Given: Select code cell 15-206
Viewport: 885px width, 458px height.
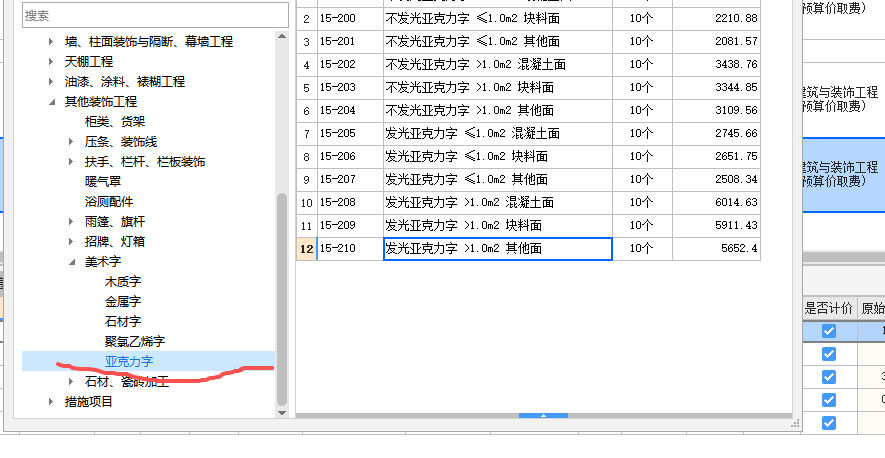Looking at the screenshot, I should [x=350, y=156].
